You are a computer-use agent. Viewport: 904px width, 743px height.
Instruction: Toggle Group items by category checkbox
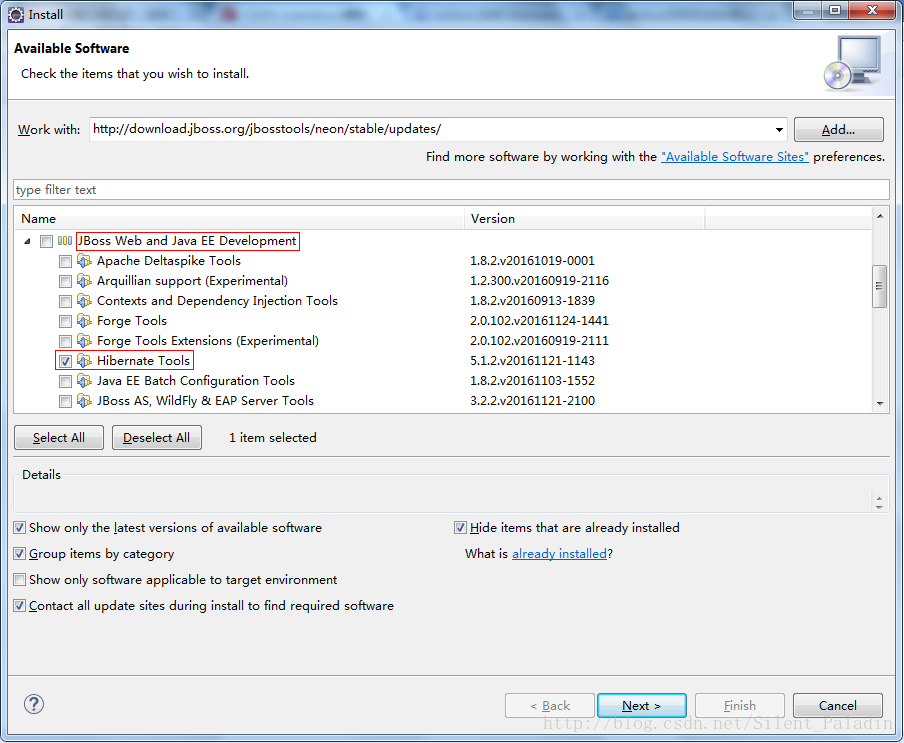[x=20, y=553]
